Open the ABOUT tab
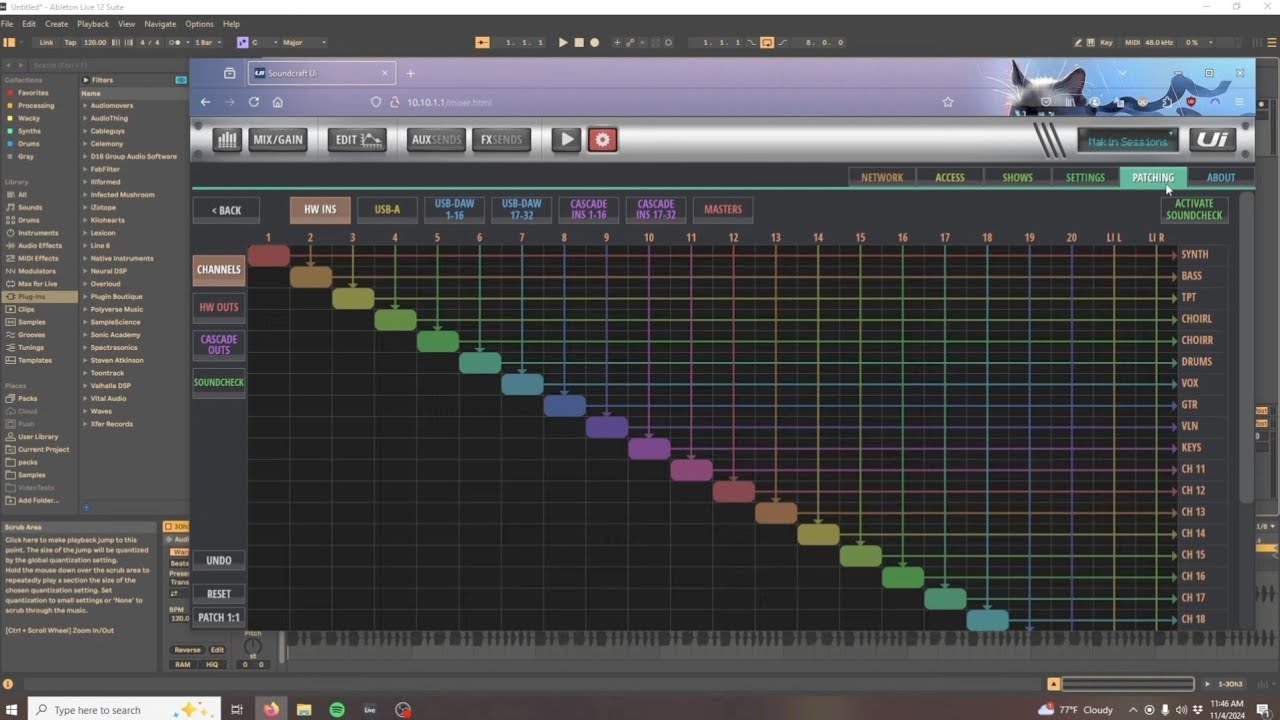This screenshot has height=720, width=1280. [1221, 177]
